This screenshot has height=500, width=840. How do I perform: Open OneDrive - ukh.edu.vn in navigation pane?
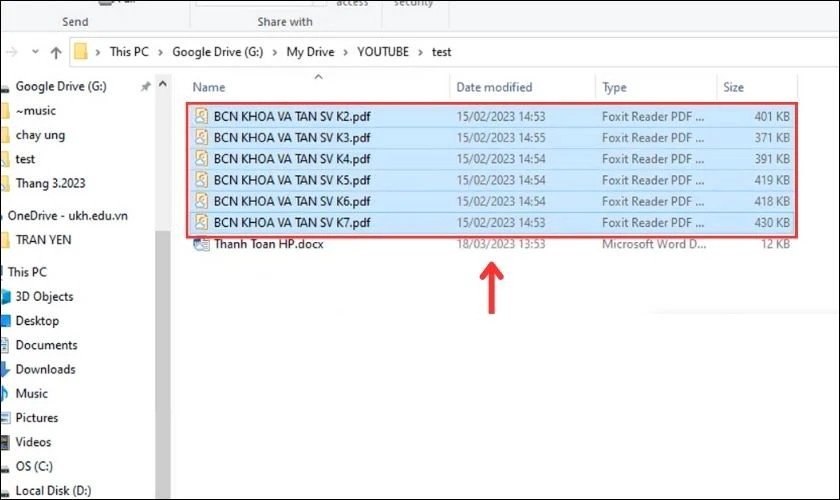tap(68, 215)
